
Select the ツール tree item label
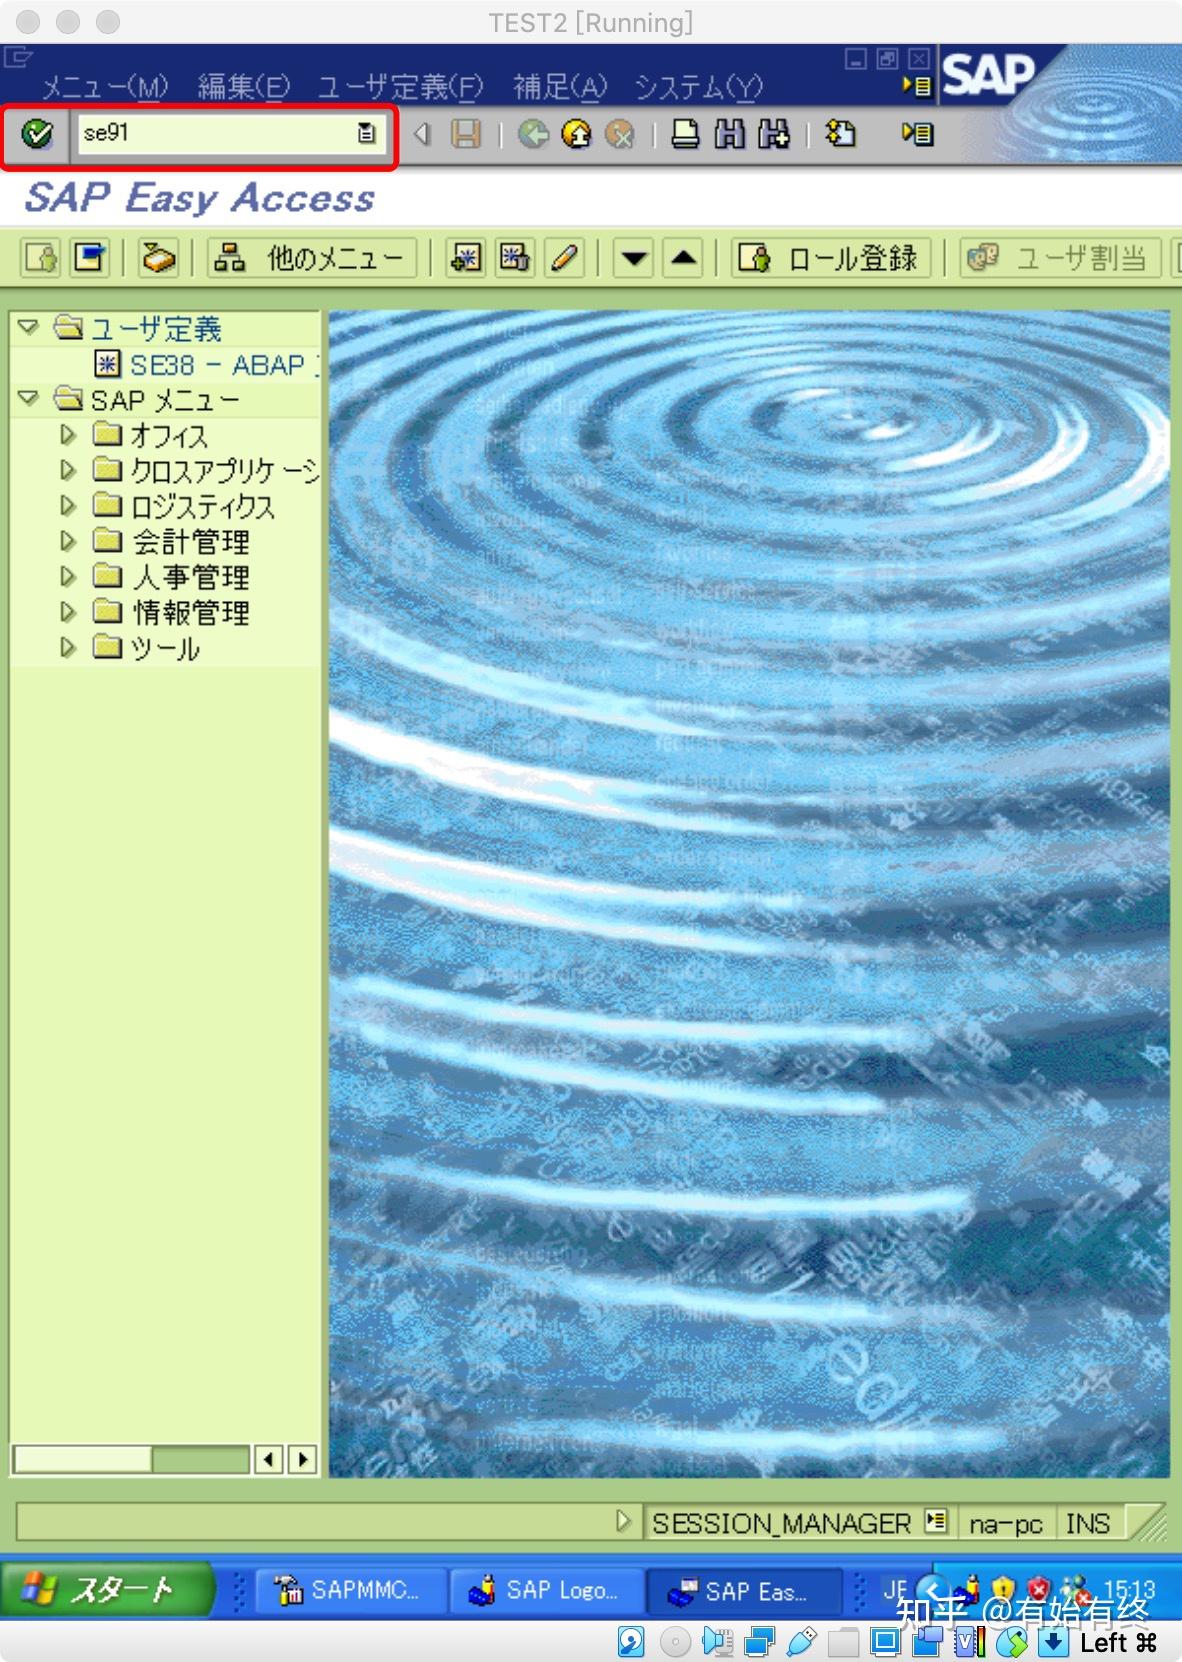[x=166, y=648]
